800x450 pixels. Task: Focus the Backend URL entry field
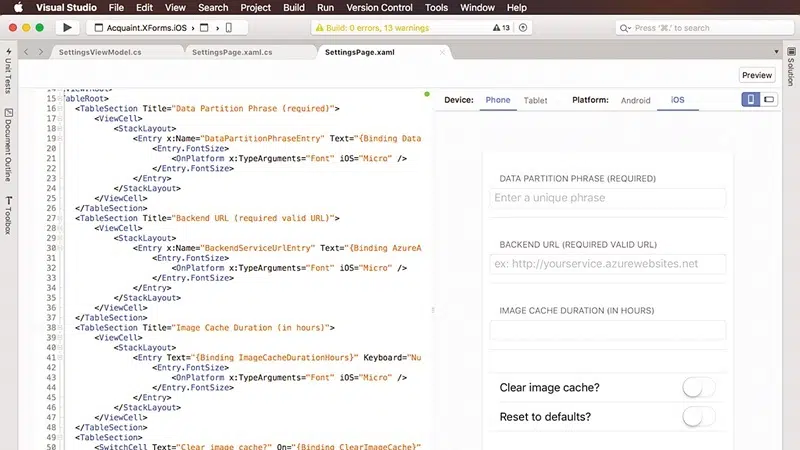607,264
